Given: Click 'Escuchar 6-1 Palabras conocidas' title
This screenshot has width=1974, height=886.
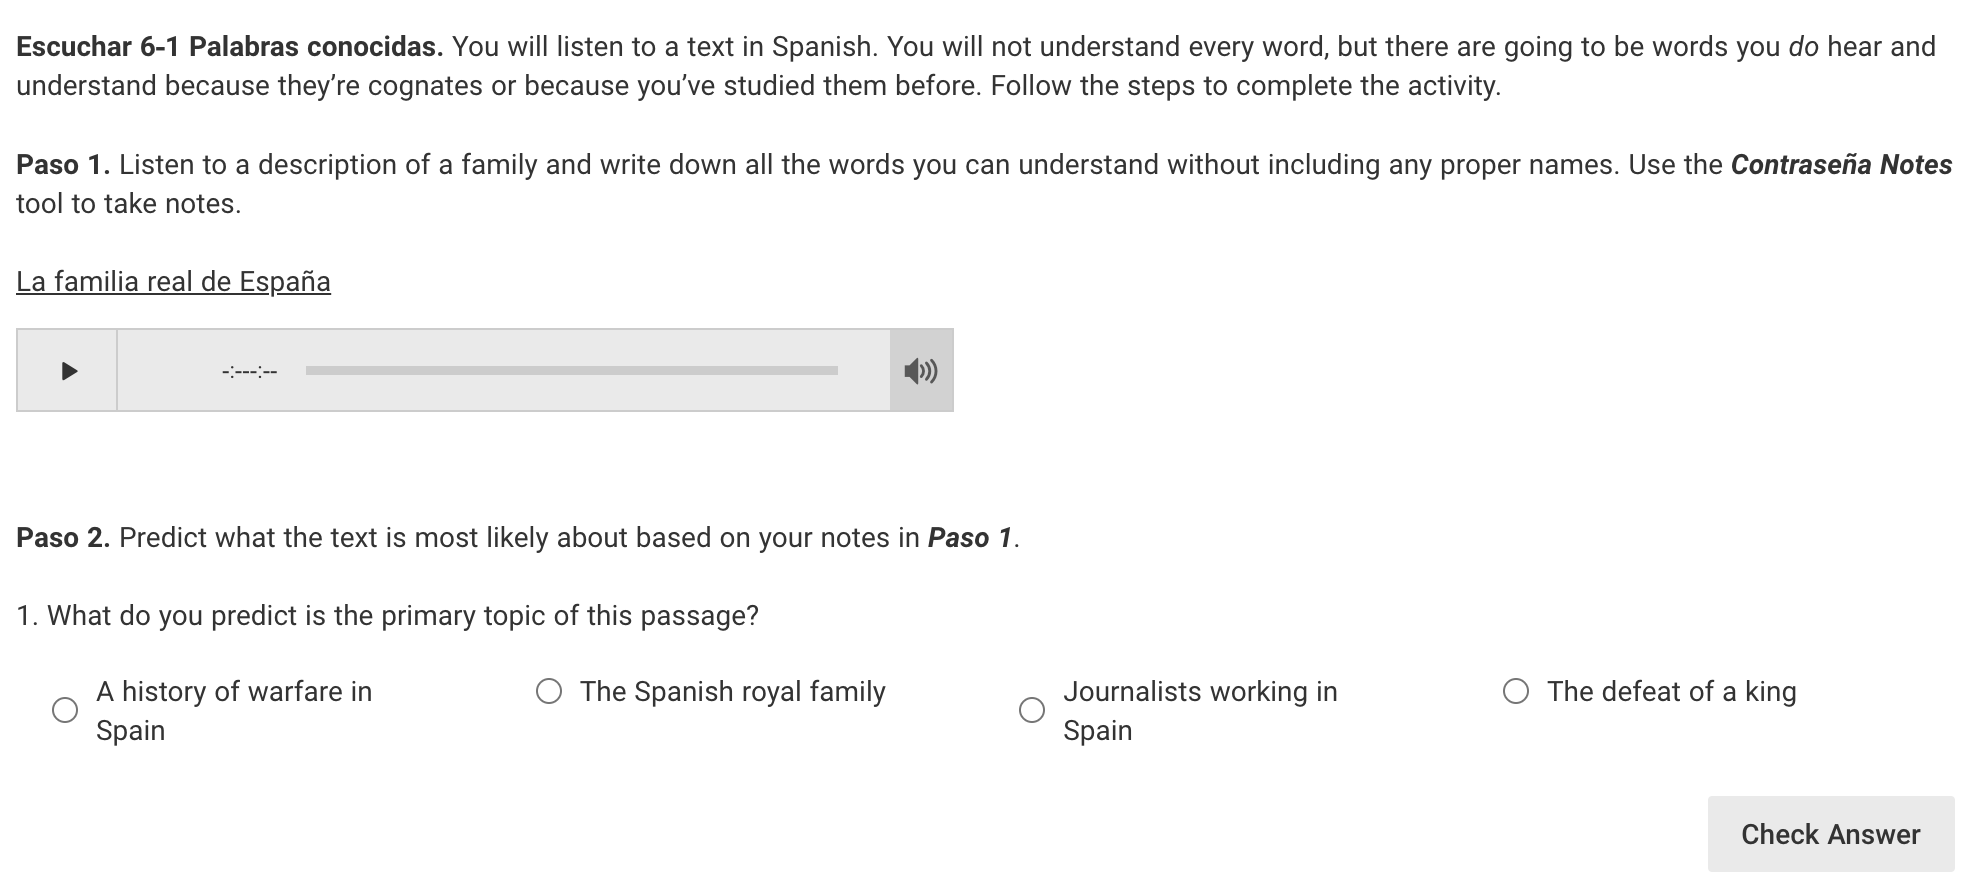Looking at the screenshot, I should click(x=229, y=47).
